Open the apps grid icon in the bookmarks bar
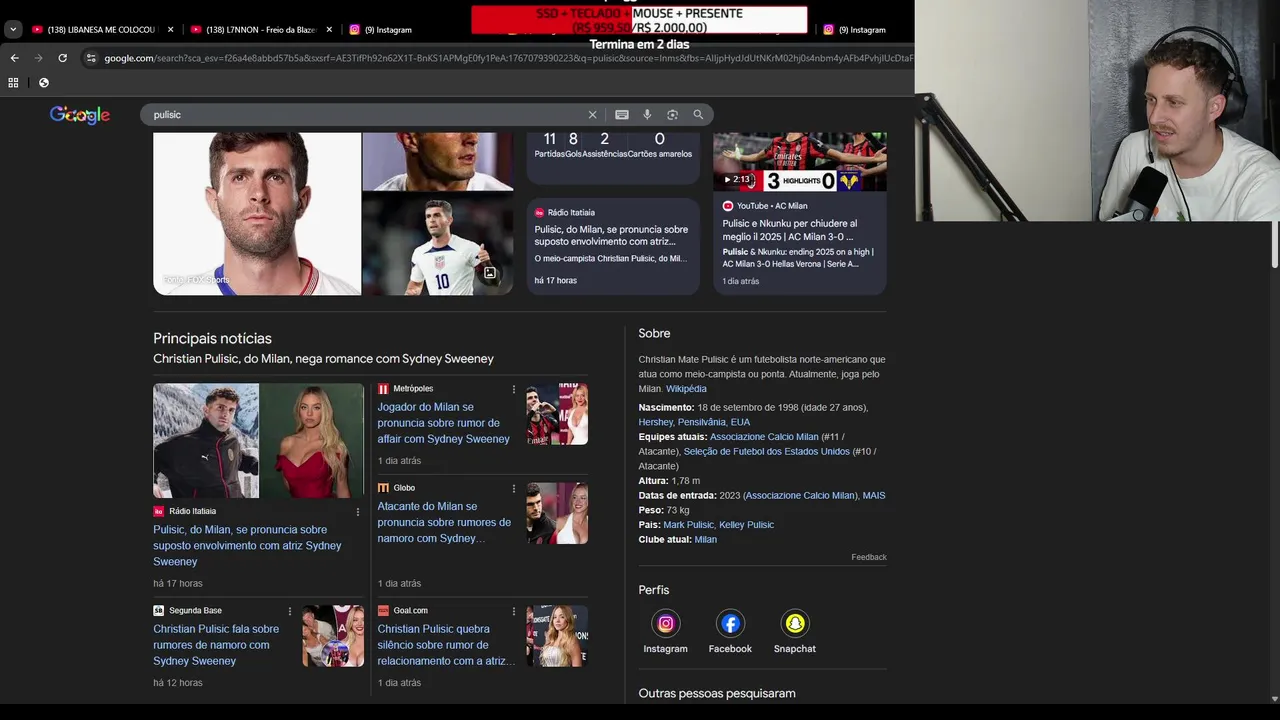The width and height of the screenshot is (1280, 720). (x=13, y=83)
